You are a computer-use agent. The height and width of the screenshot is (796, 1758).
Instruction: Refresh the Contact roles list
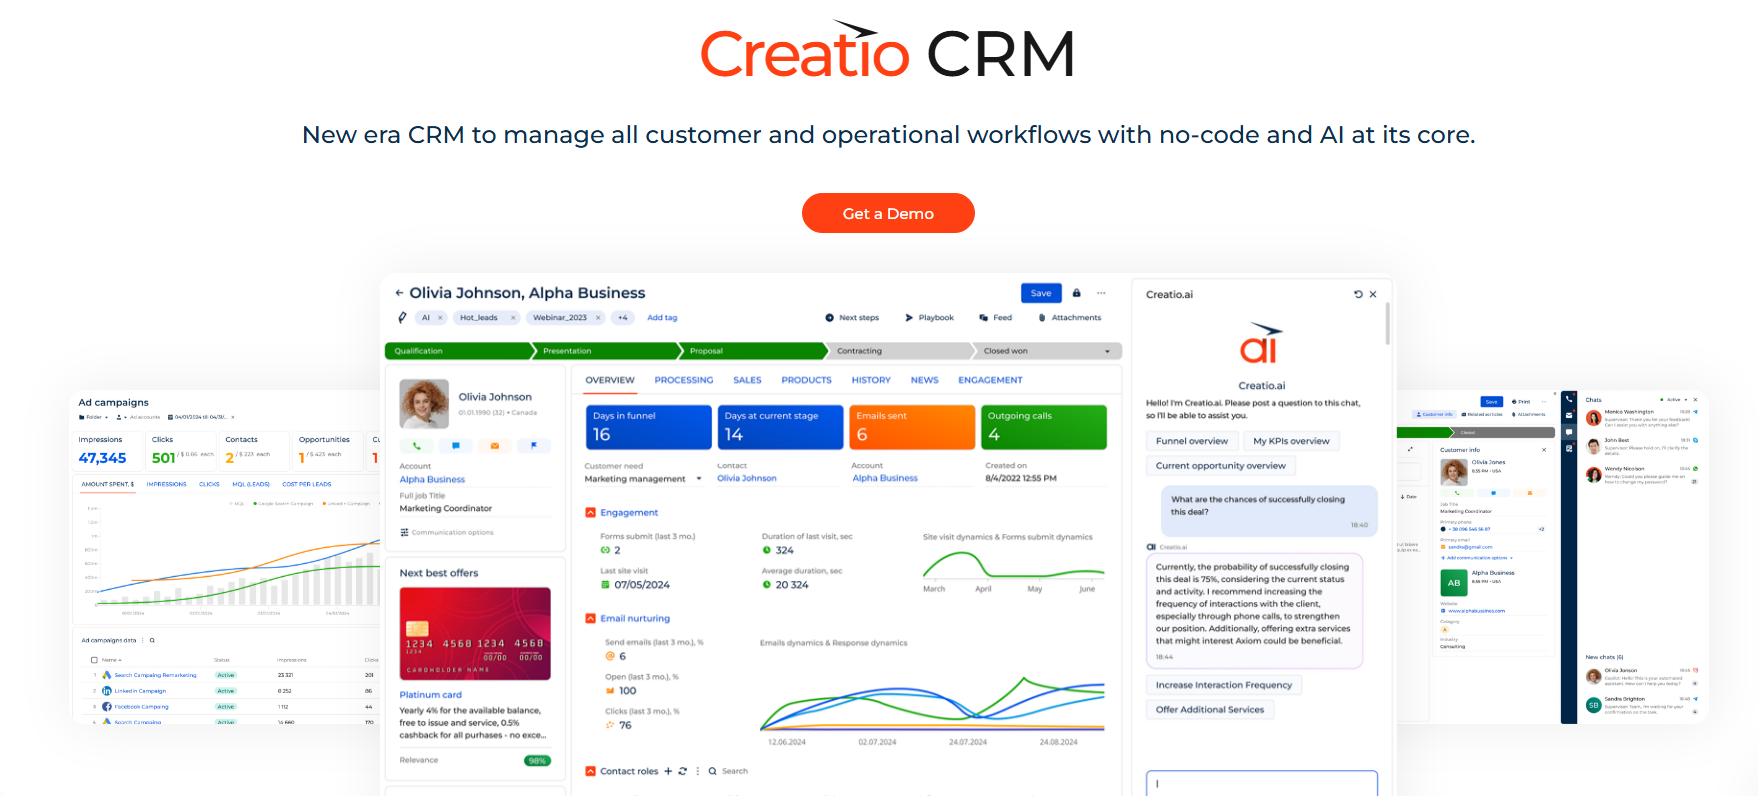pyautogui.click(x=683, y=771)
